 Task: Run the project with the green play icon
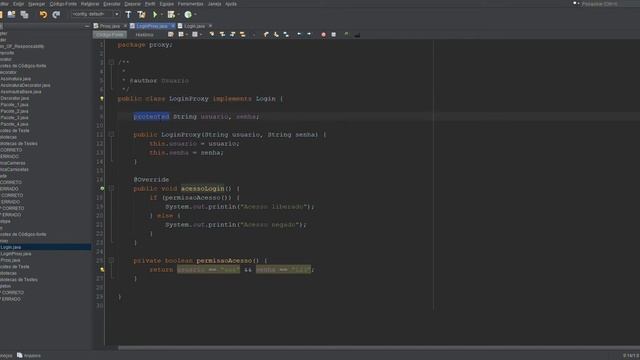155,15
